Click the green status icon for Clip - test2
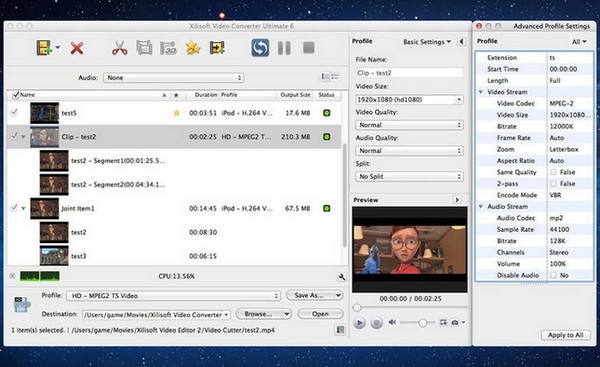 click(x=326, y=137)
